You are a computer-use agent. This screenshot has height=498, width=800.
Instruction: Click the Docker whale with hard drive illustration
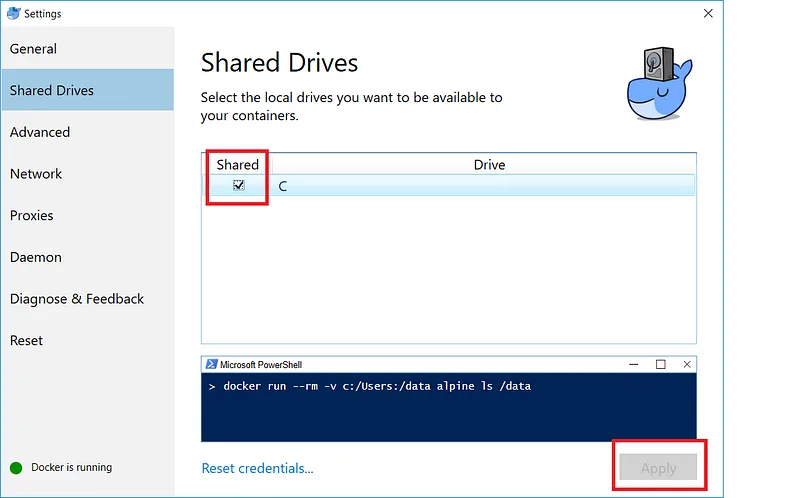(660, 83)
